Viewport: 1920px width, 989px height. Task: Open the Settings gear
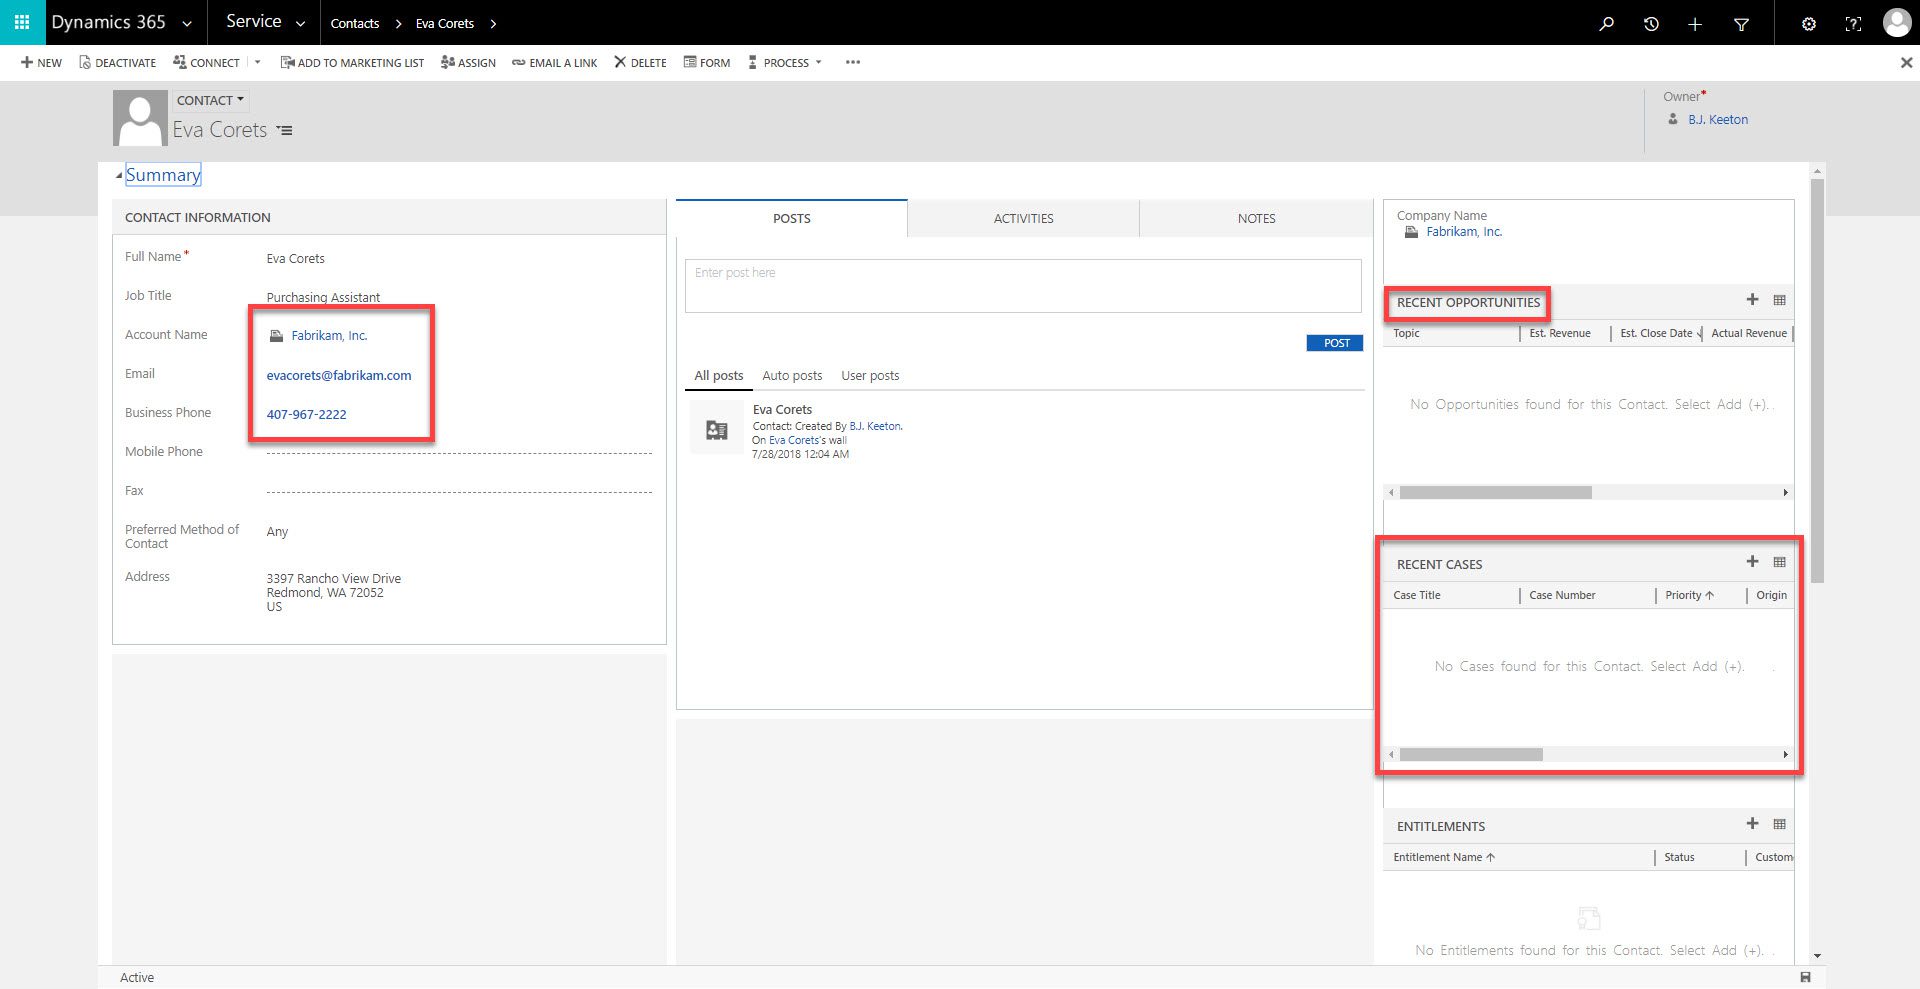[1808, 23]
